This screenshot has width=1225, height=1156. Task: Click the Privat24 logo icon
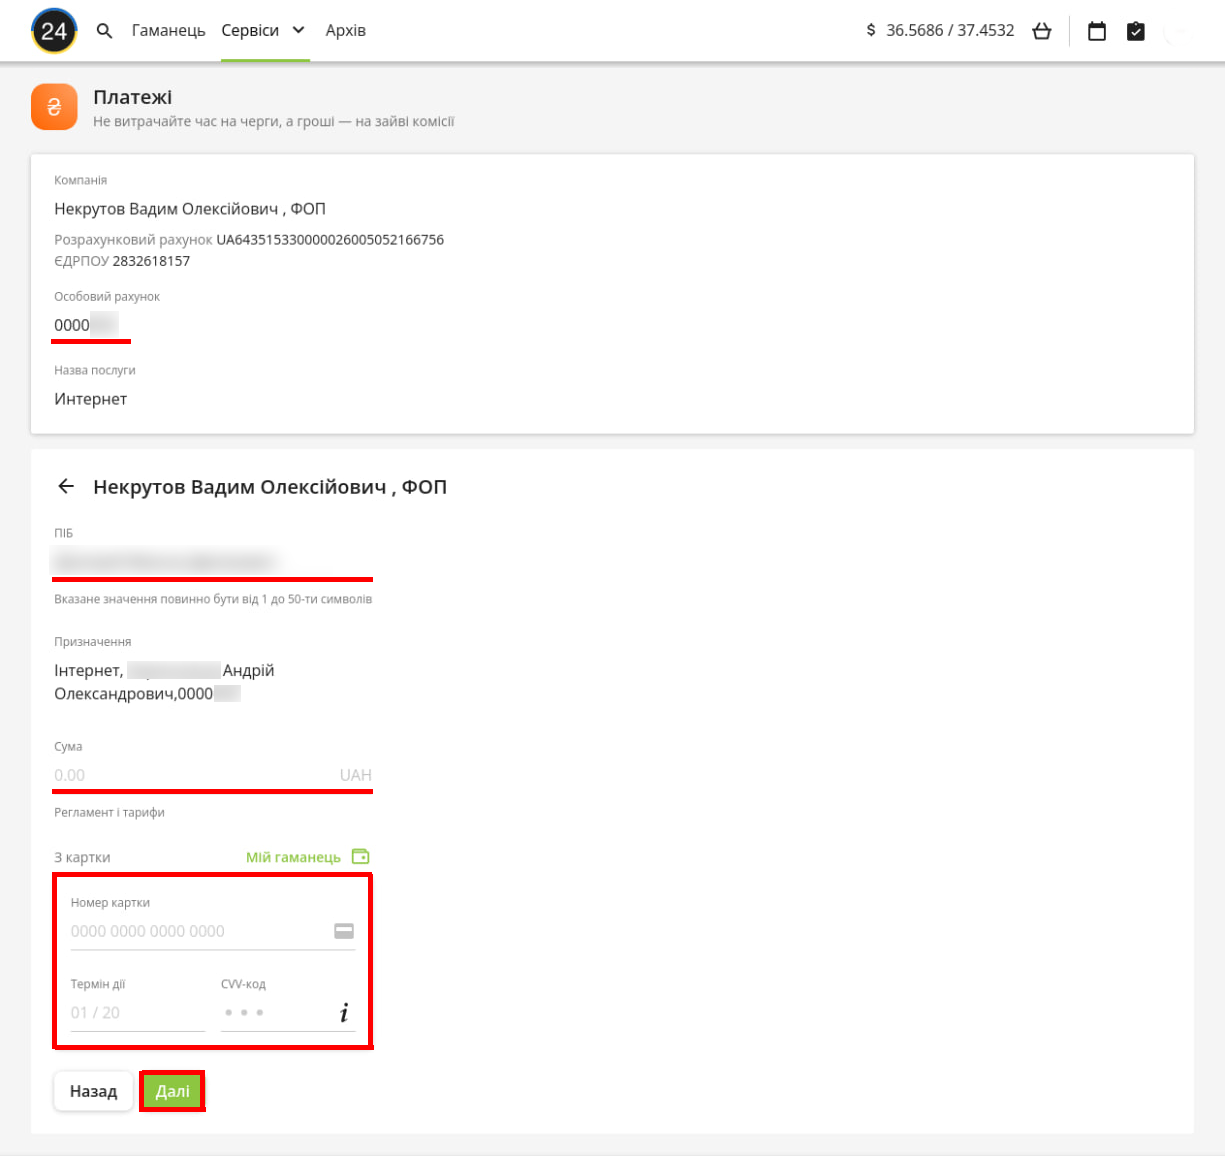[x=54, y=31]
